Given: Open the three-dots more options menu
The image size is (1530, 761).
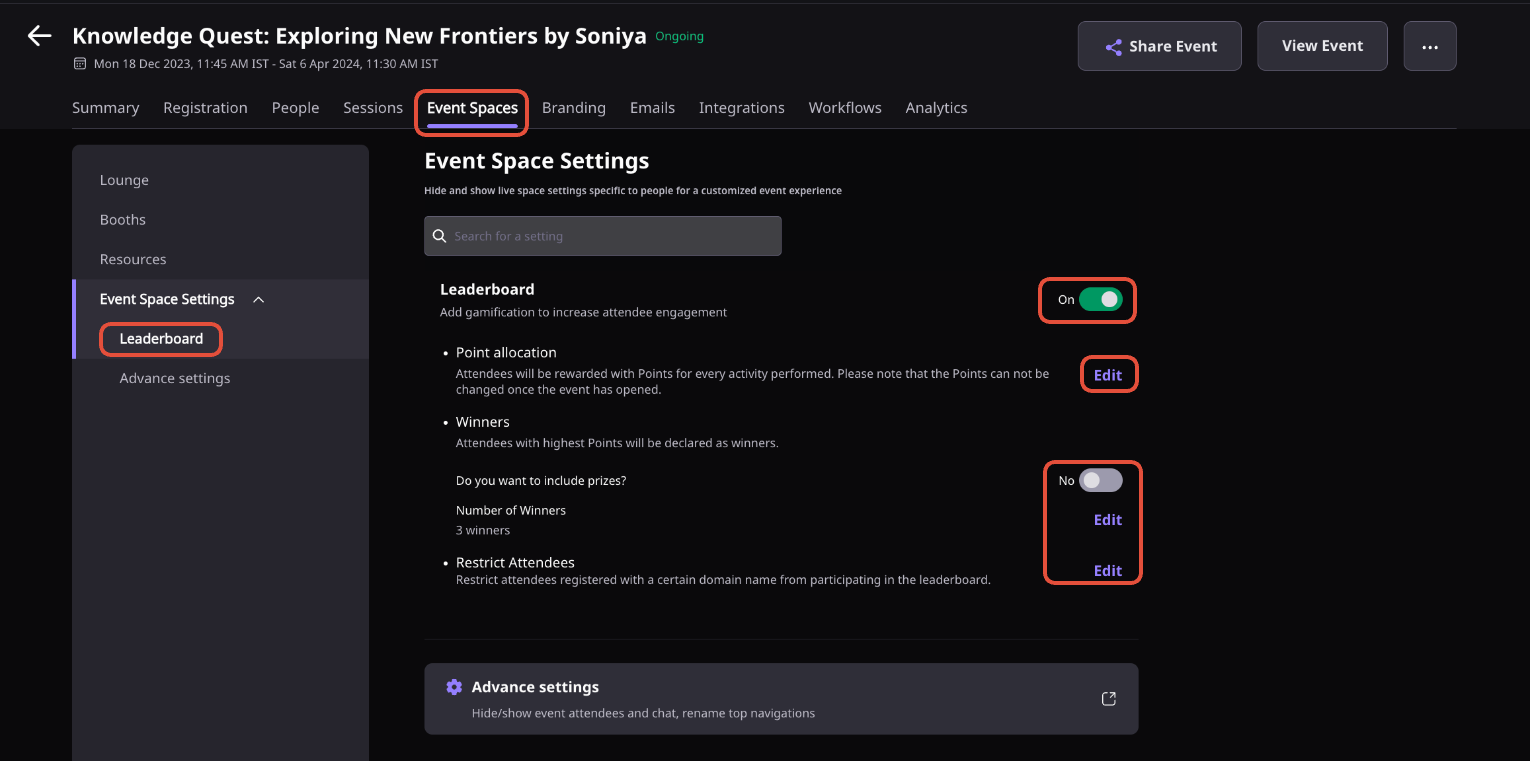Looking at the screenshot, I should tap(1430, 46).
